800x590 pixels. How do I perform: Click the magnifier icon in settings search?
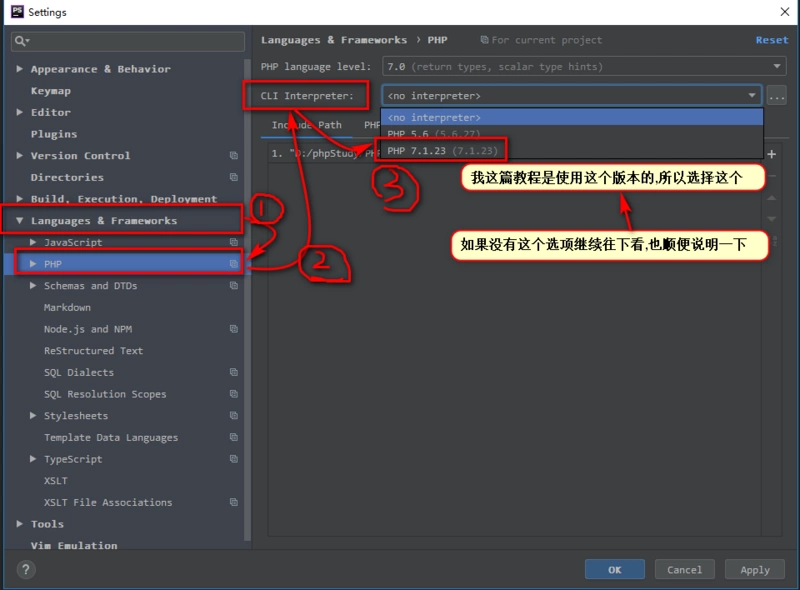click(21, 41)
